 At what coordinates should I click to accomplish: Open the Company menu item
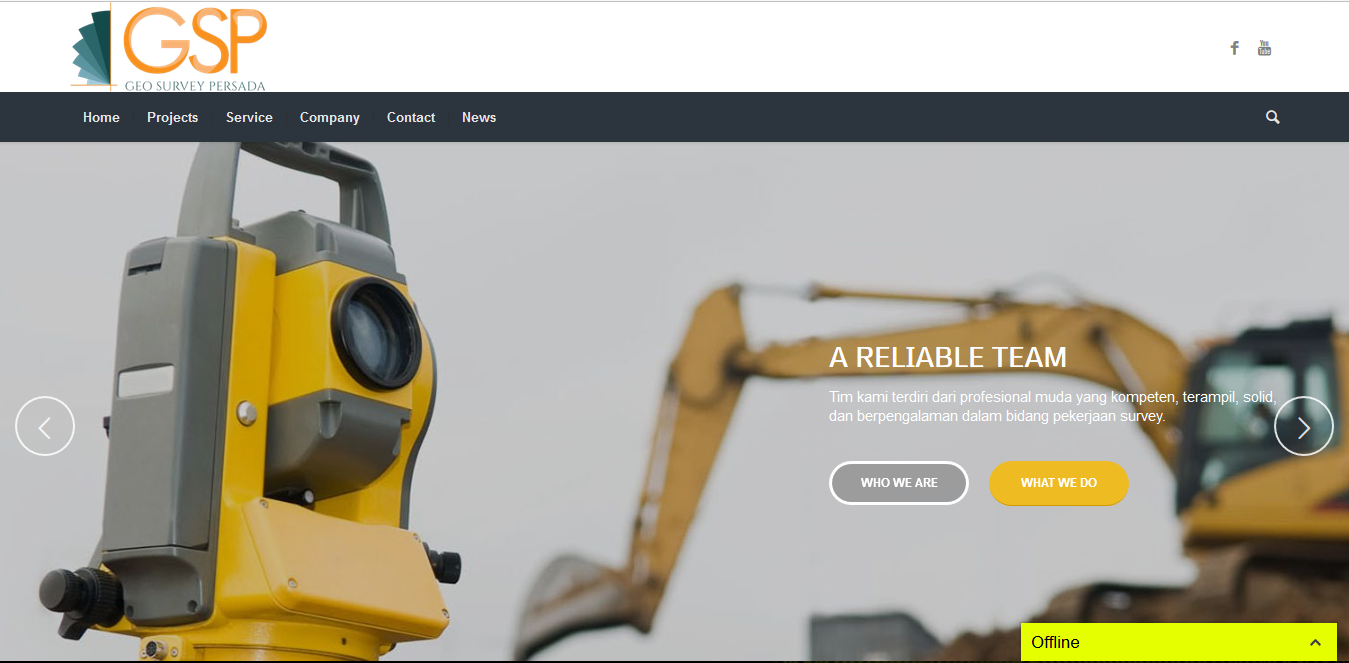(x=330, y=117)
